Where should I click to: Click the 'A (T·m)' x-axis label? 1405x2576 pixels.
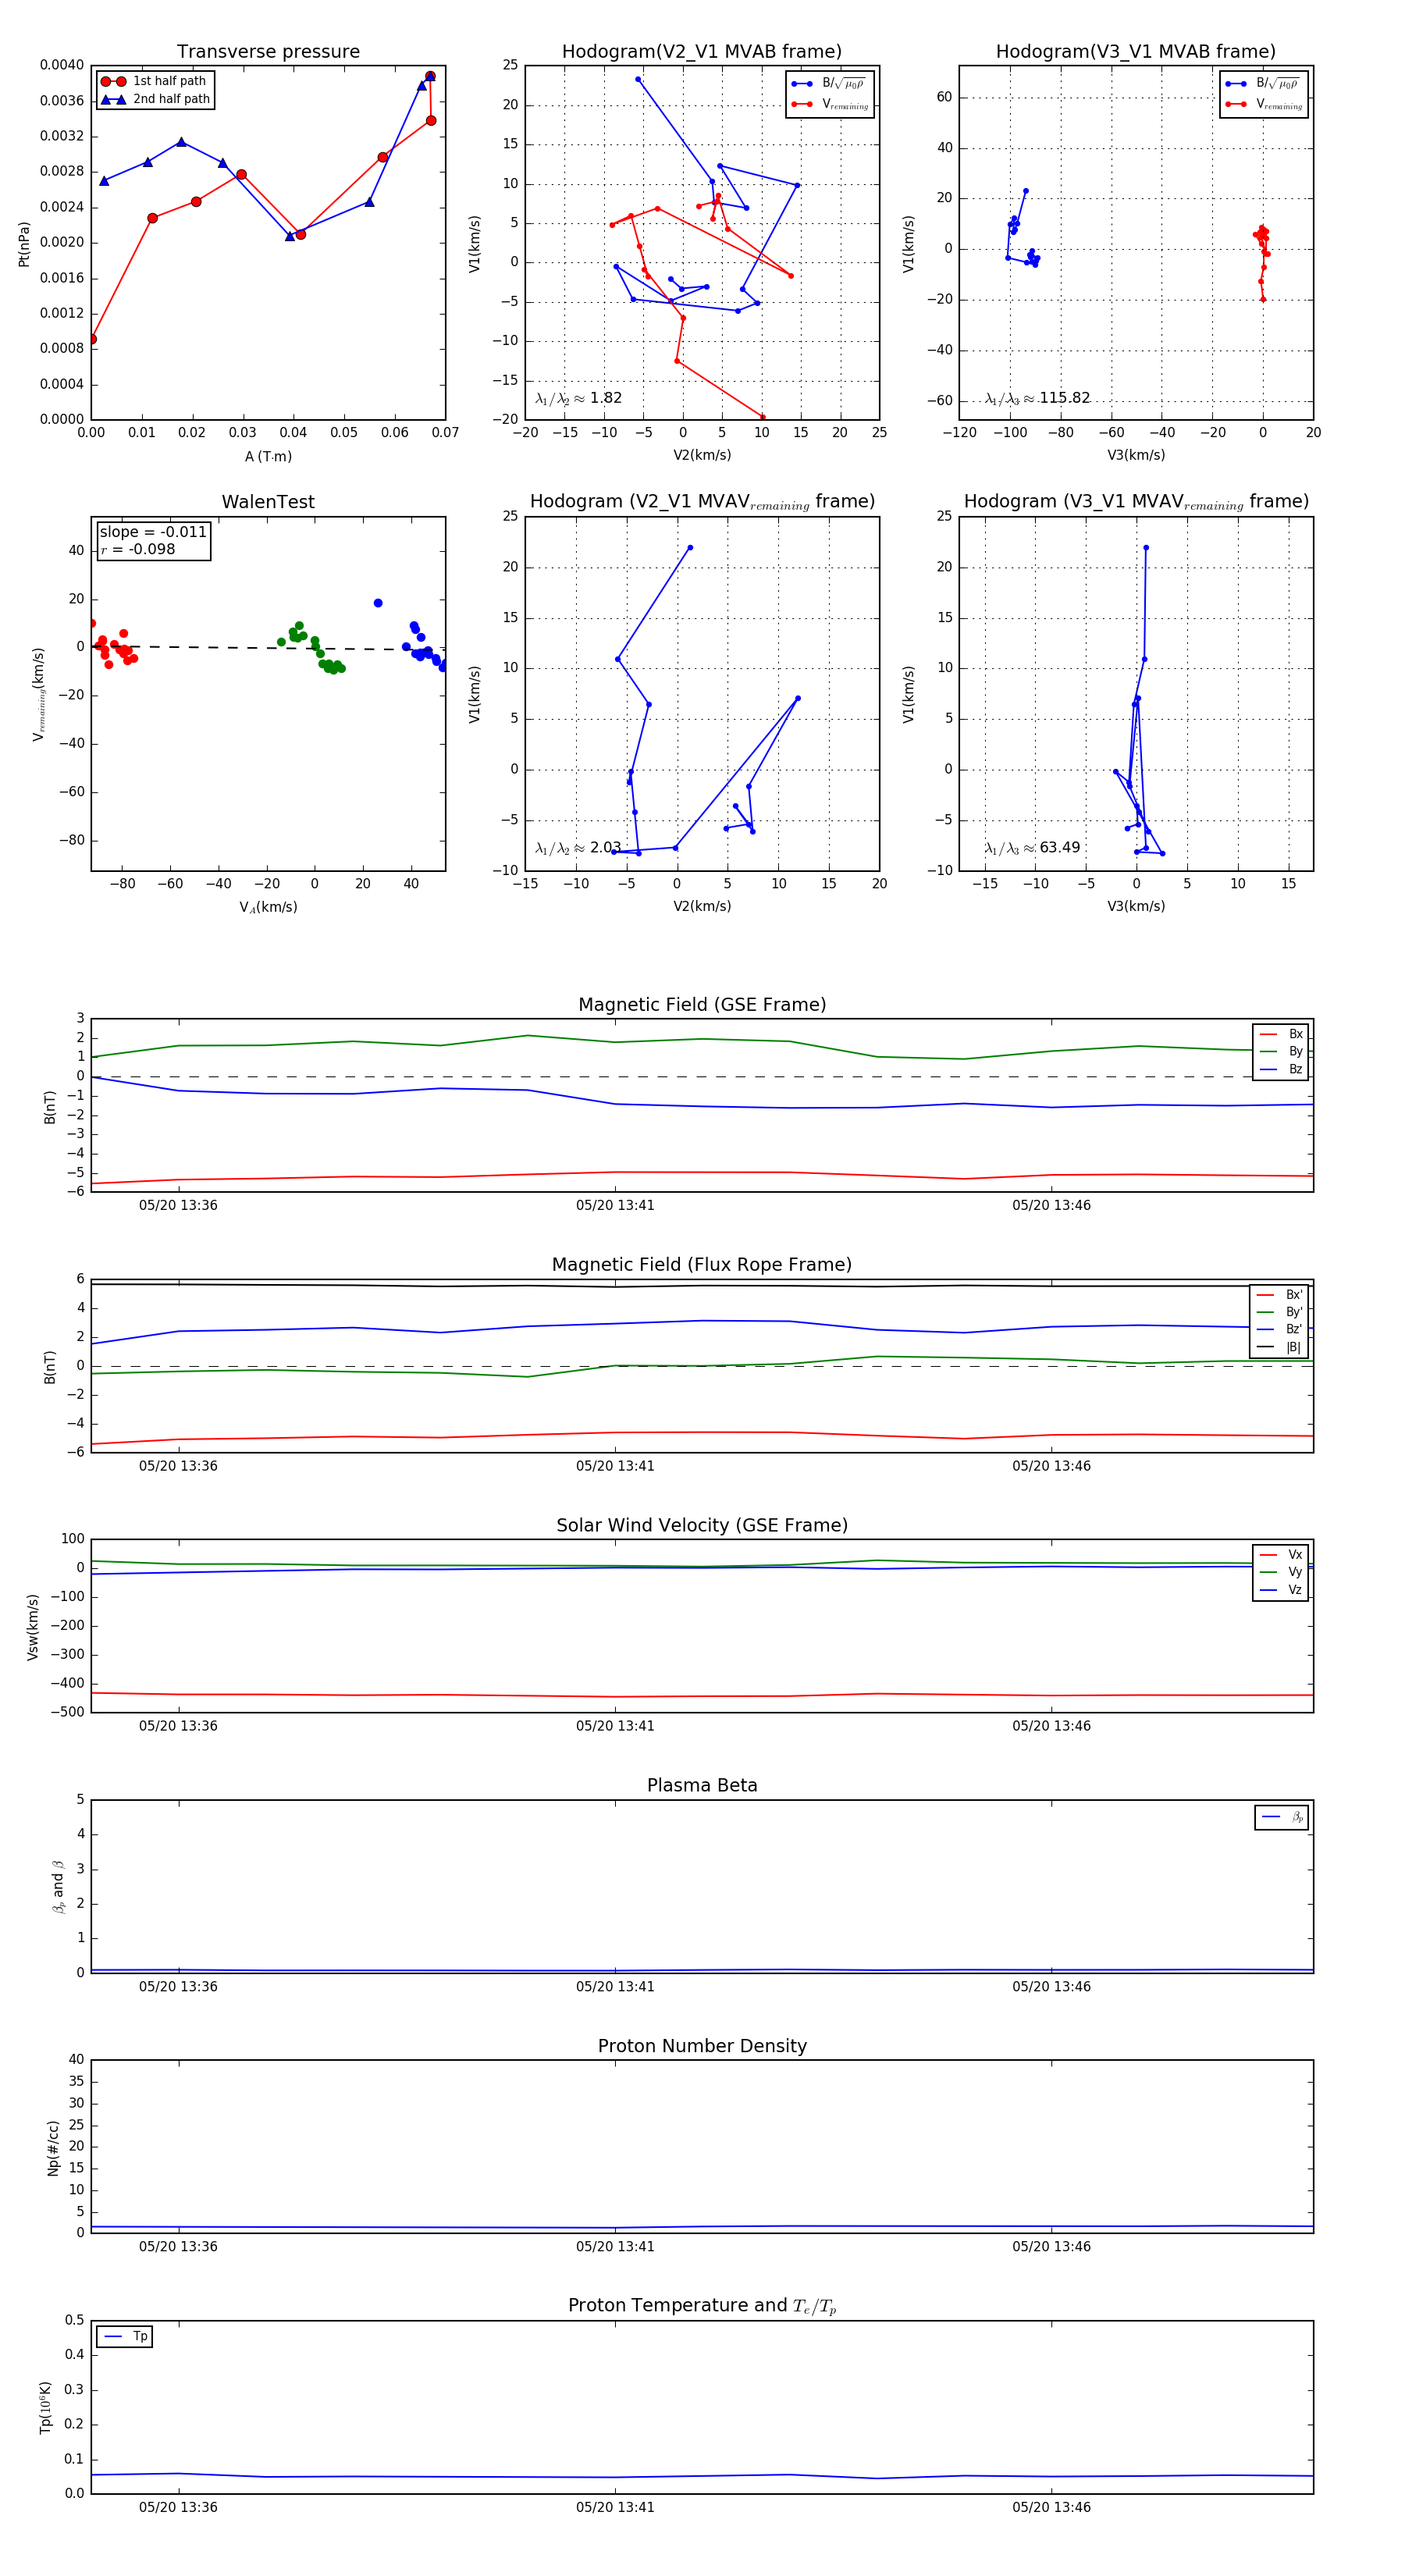268,457
